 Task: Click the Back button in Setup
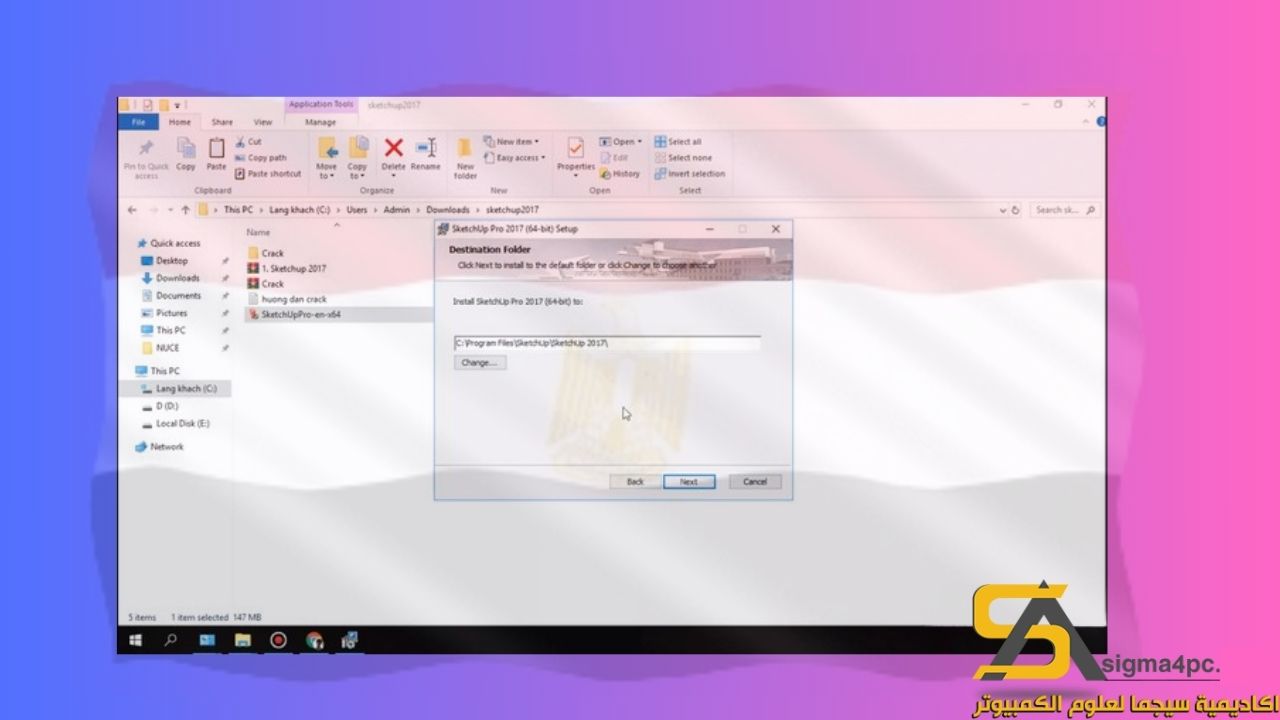click(x=635, y=482)
